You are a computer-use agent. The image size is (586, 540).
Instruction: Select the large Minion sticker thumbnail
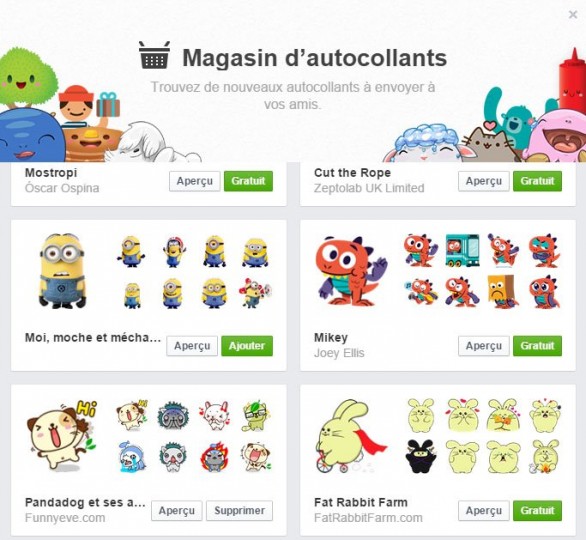point(62,271)
